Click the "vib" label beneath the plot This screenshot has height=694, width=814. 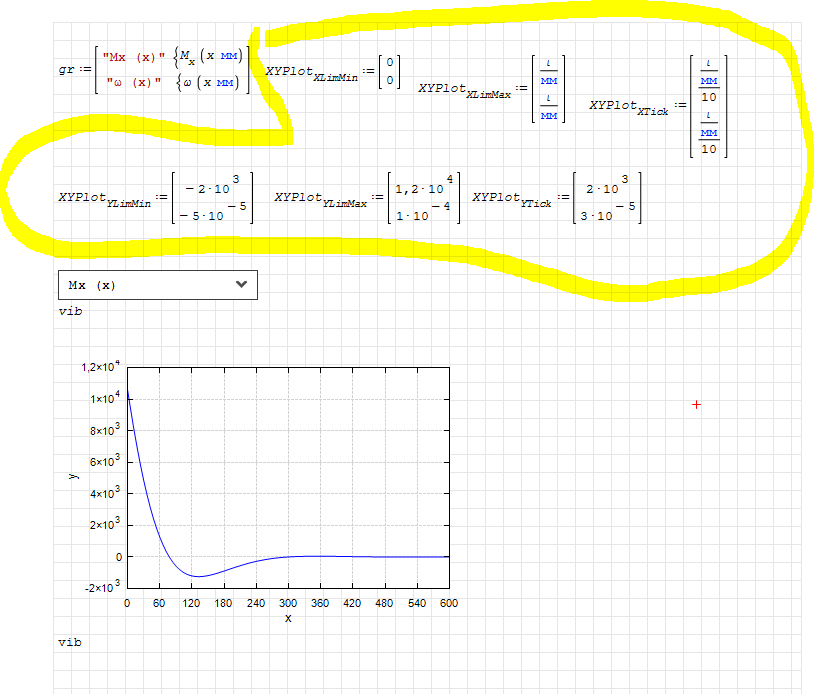coord(70,641)
